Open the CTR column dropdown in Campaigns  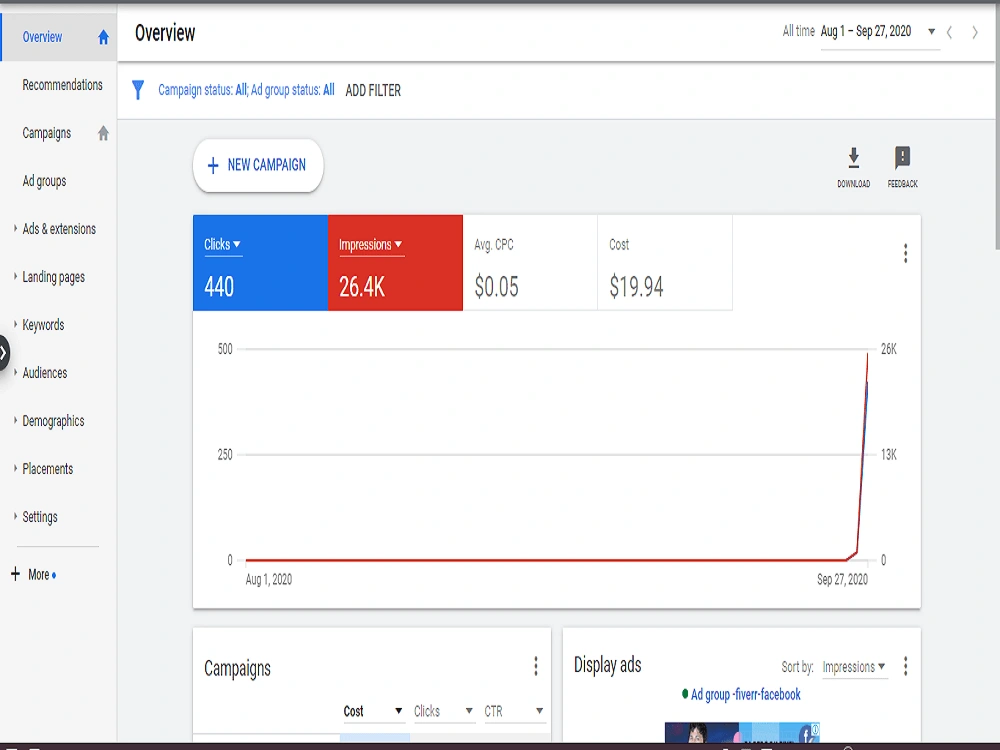[x=513, y=711]
